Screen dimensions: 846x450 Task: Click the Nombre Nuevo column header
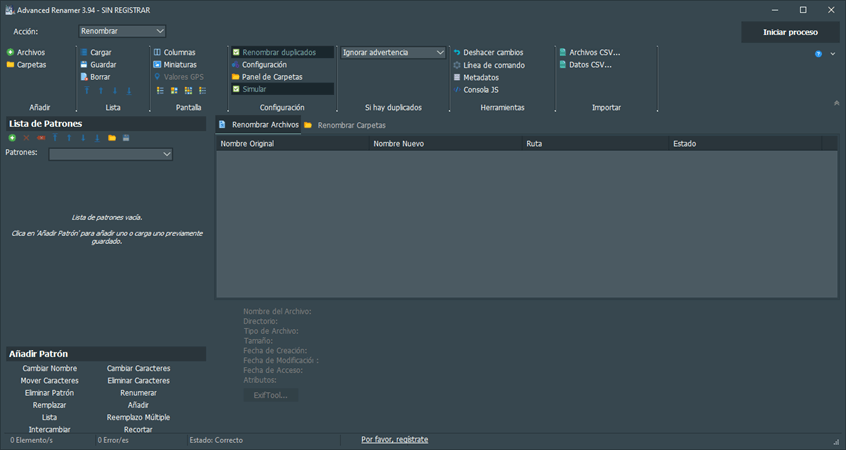click(x=446, y=144)
